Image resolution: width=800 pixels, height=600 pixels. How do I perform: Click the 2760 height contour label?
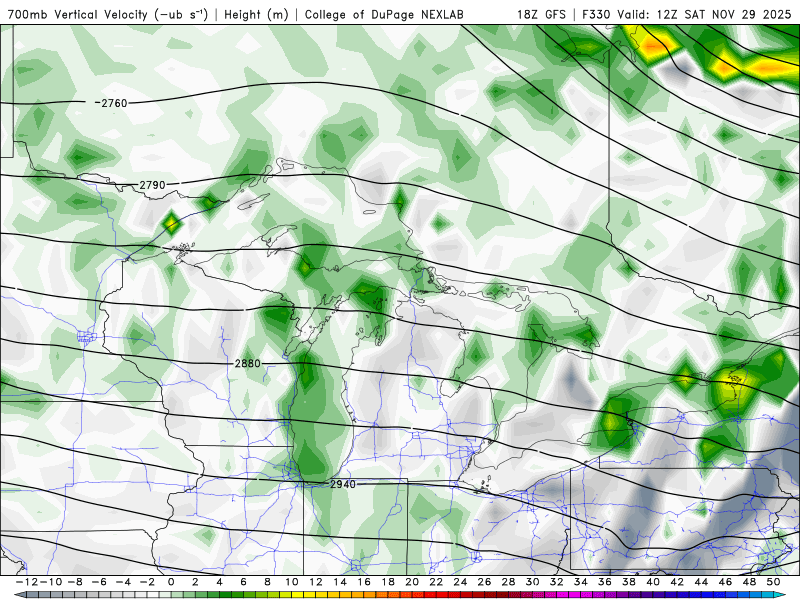click(x=111, y=103)
